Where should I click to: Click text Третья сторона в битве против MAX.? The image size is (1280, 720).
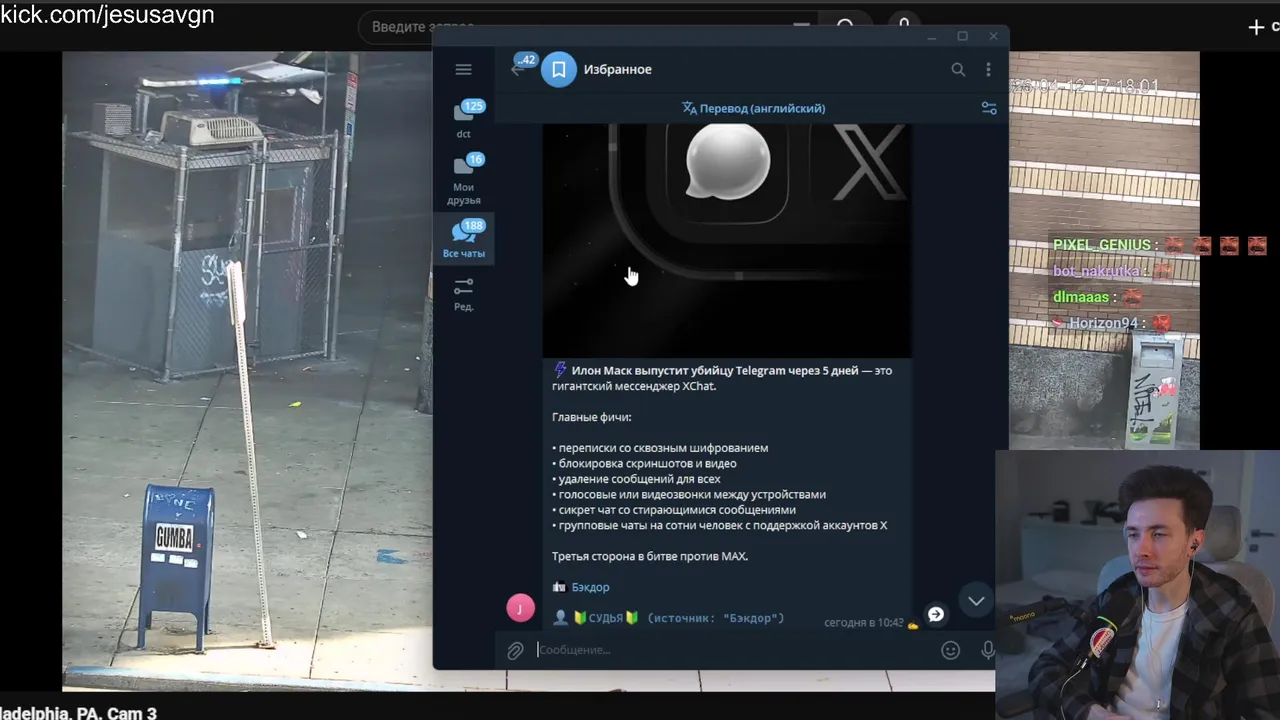point(650,556)
